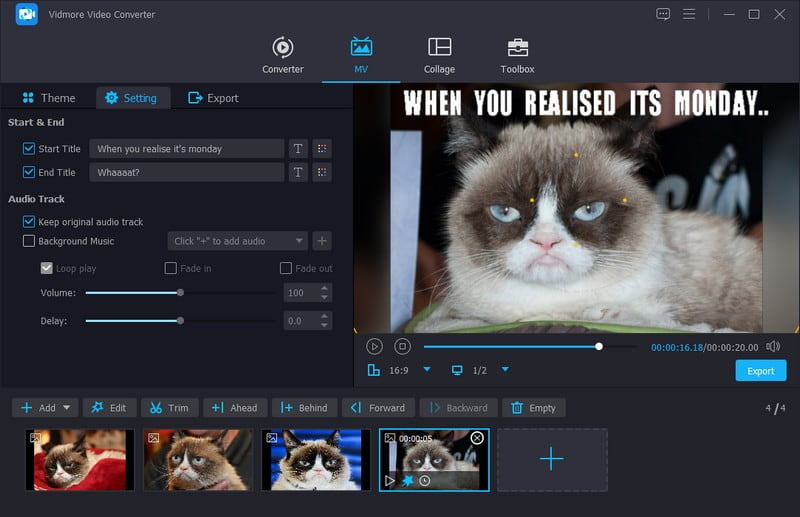
Task: Expand the Add button dropdown arrow
Action: tap(67, 408)
